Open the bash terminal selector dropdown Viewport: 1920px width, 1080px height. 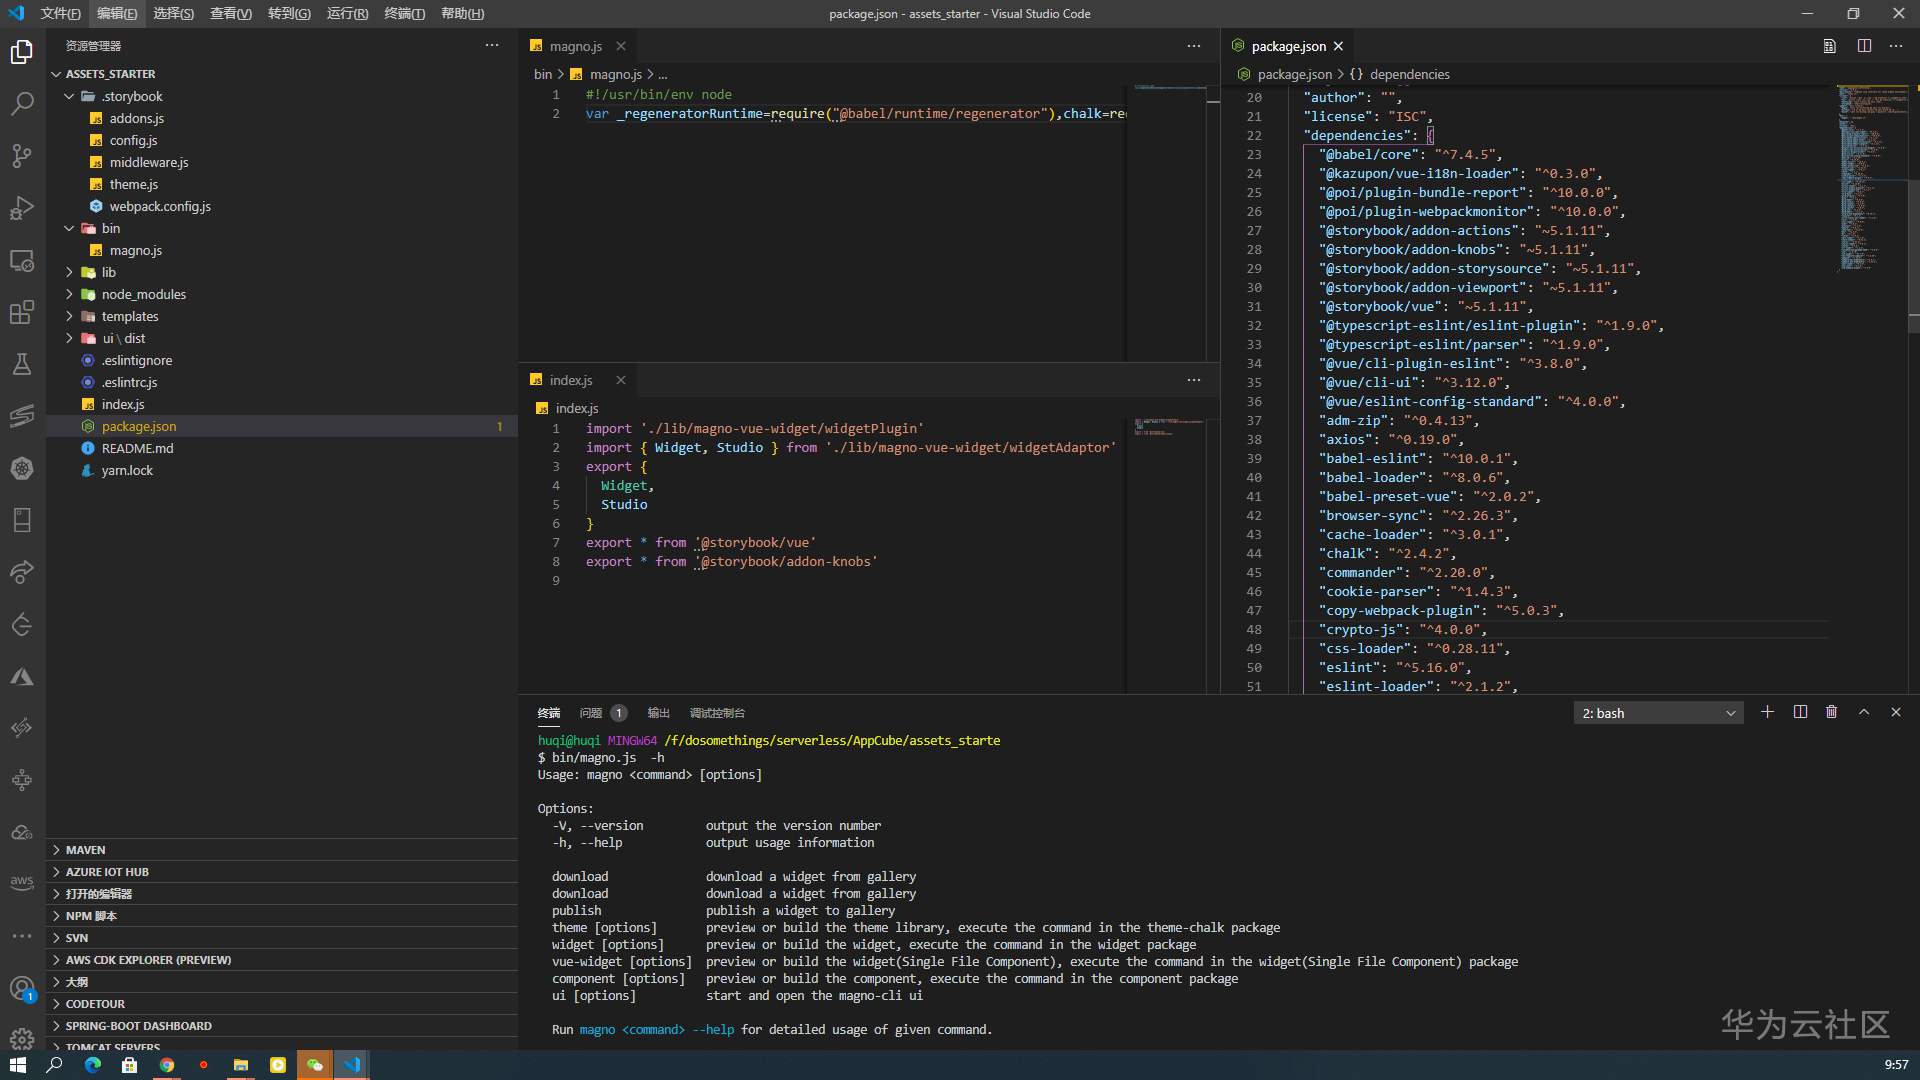pos(1658,713)
